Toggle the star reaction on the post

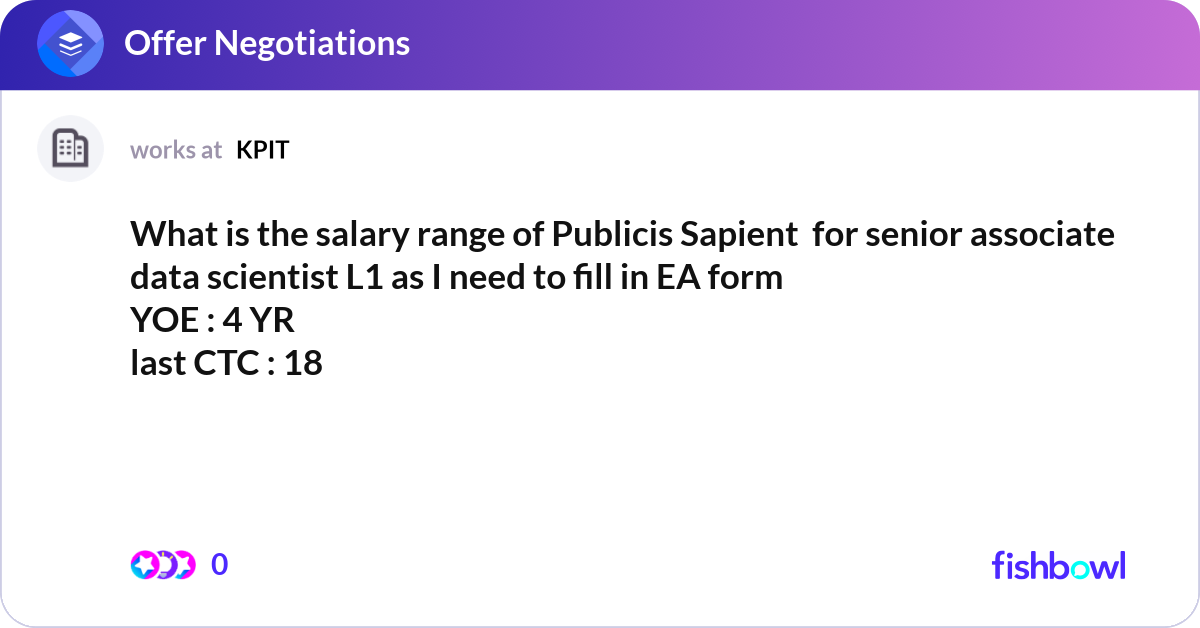[x=145, y=564]
